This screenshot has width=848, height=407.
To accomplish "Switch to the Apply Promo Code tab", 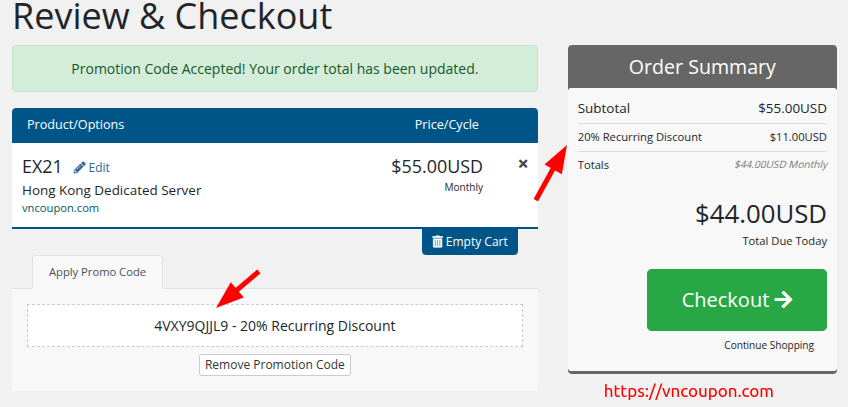I will coord(98,272).
